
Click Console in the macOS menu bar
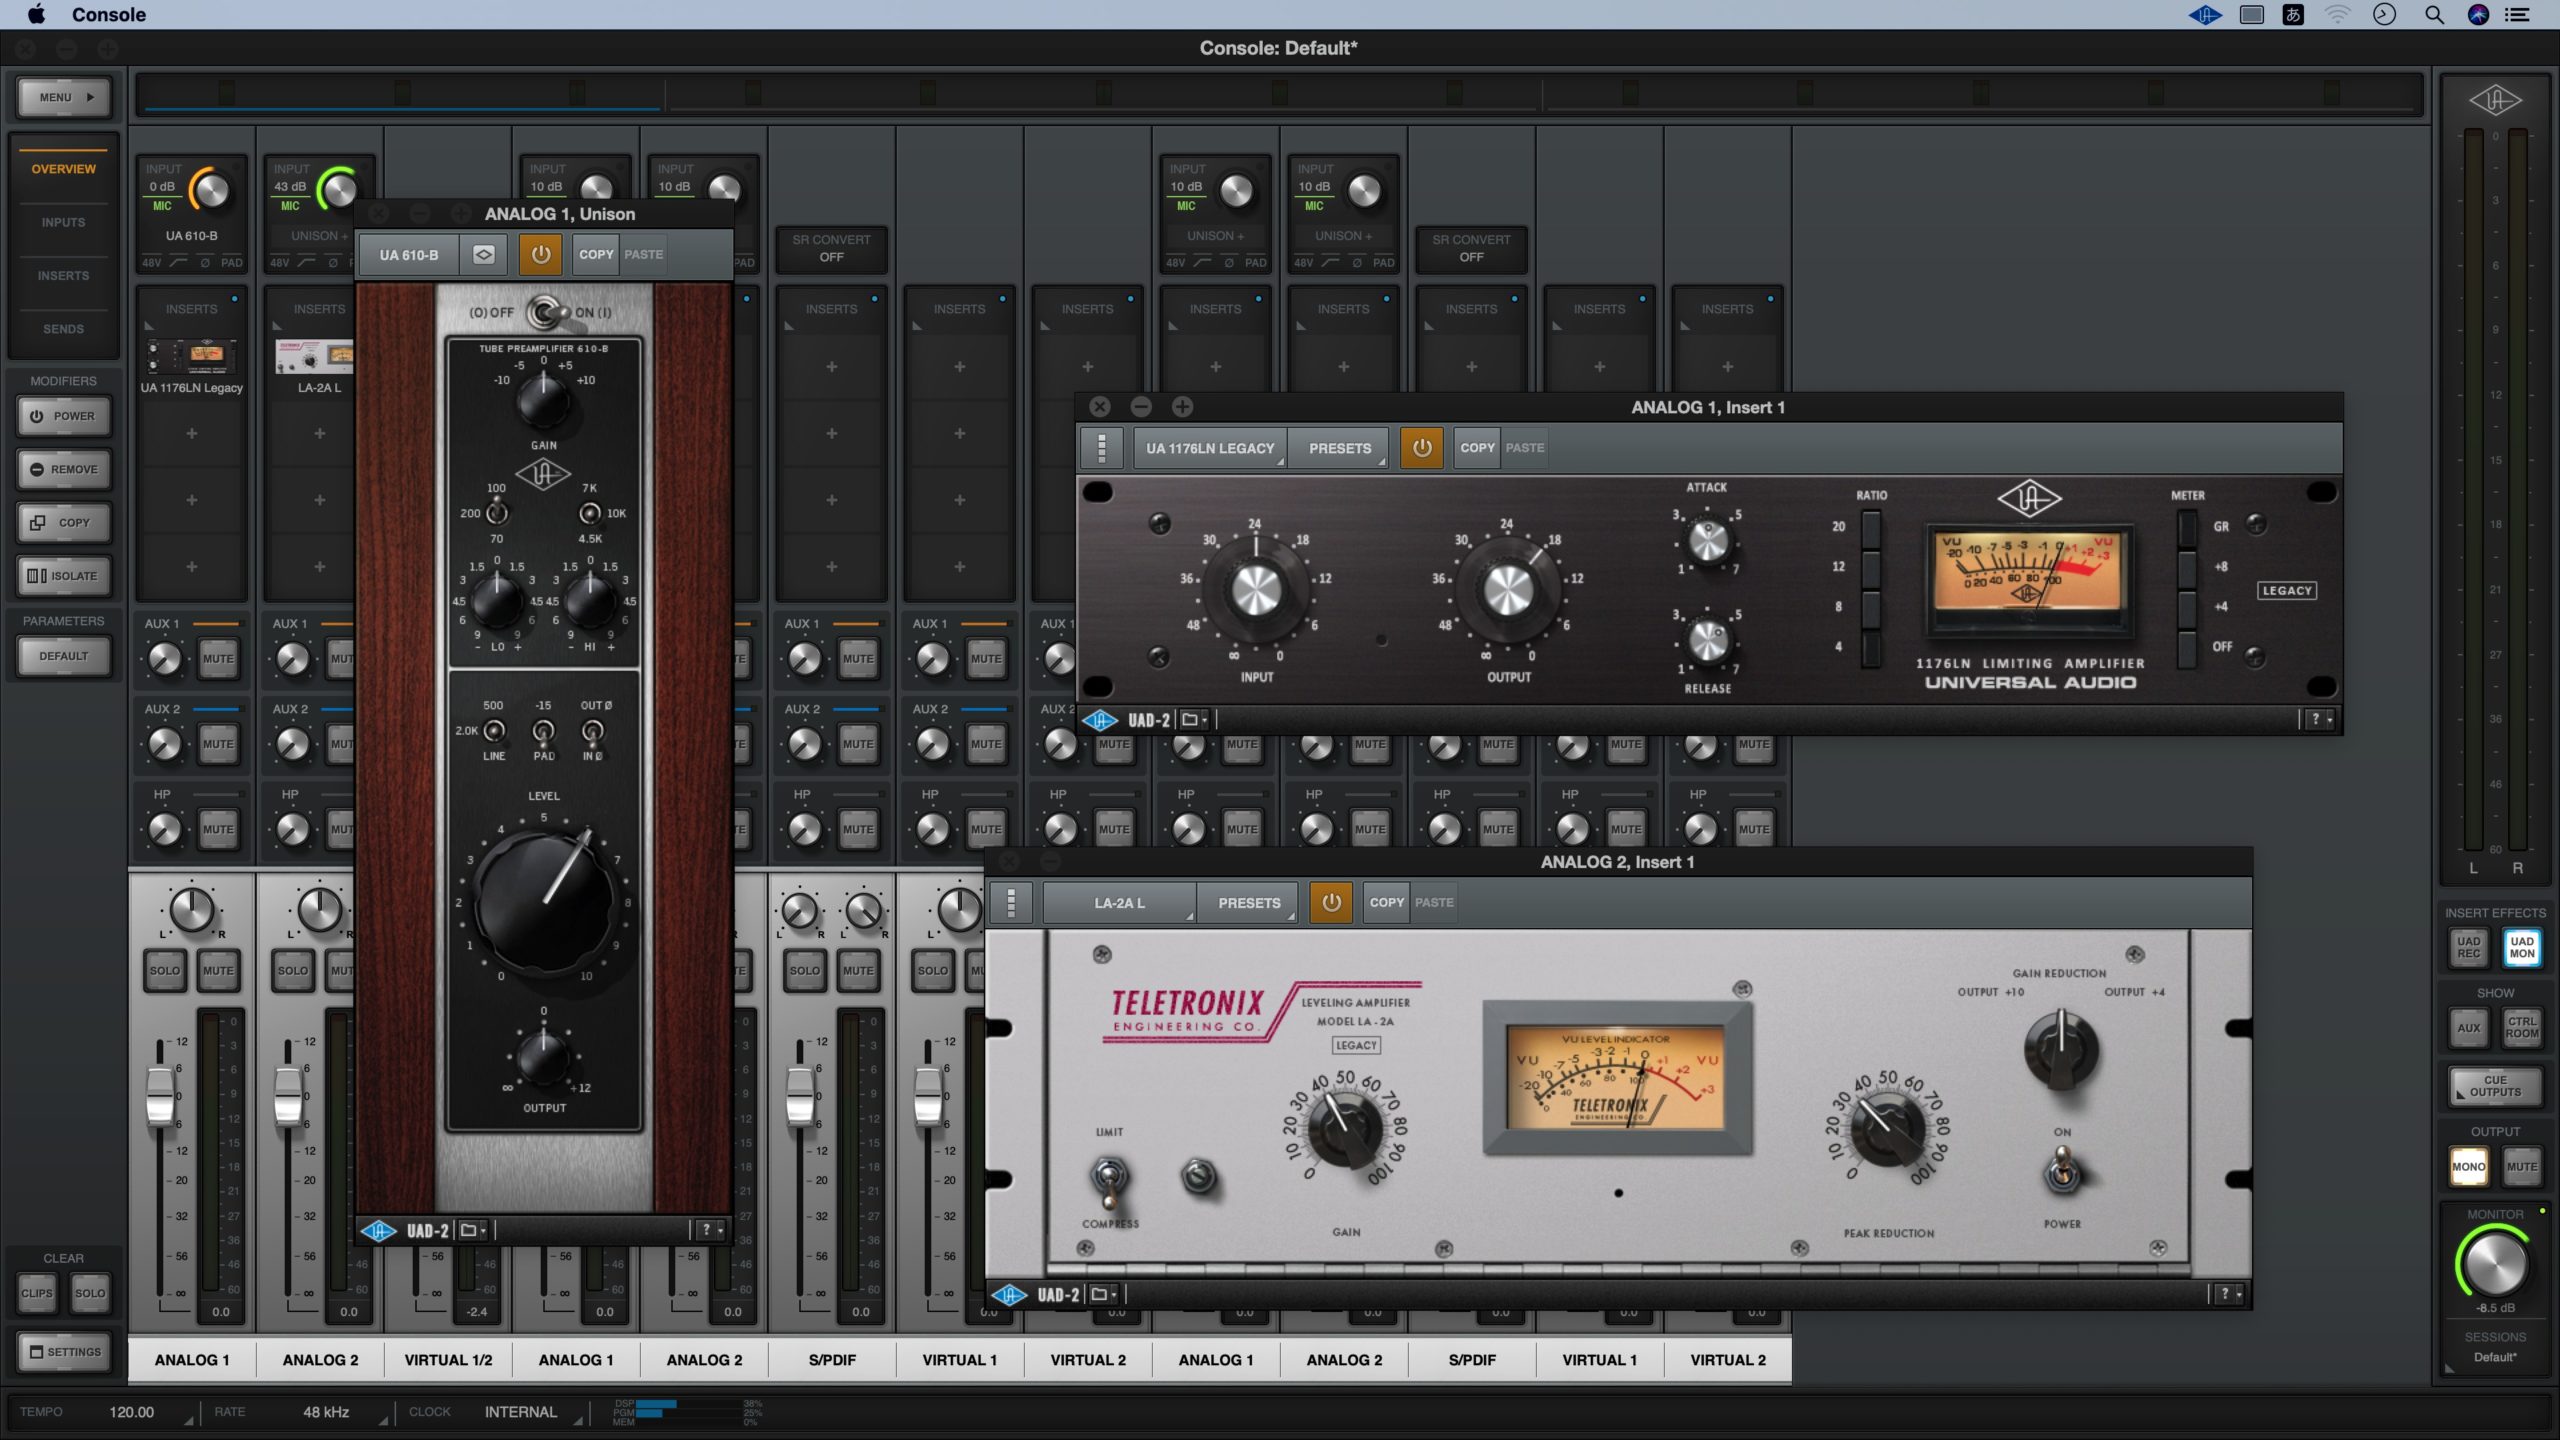coord(108,14)
